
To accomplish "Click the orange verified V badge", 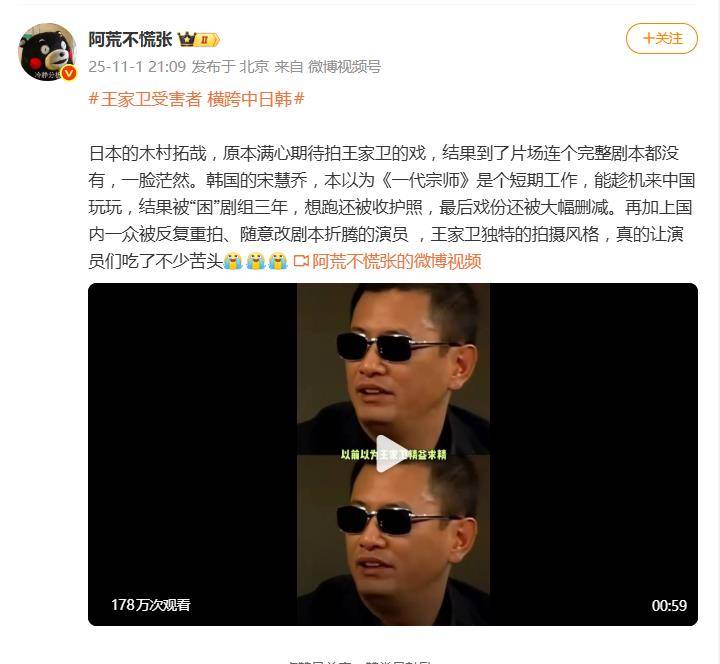I will pos(69,73).
